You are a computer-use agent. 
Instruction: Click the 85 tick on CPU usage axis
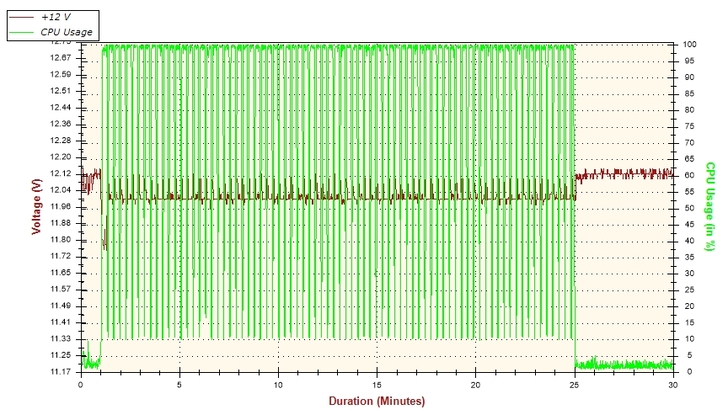(x=689, y=94)
